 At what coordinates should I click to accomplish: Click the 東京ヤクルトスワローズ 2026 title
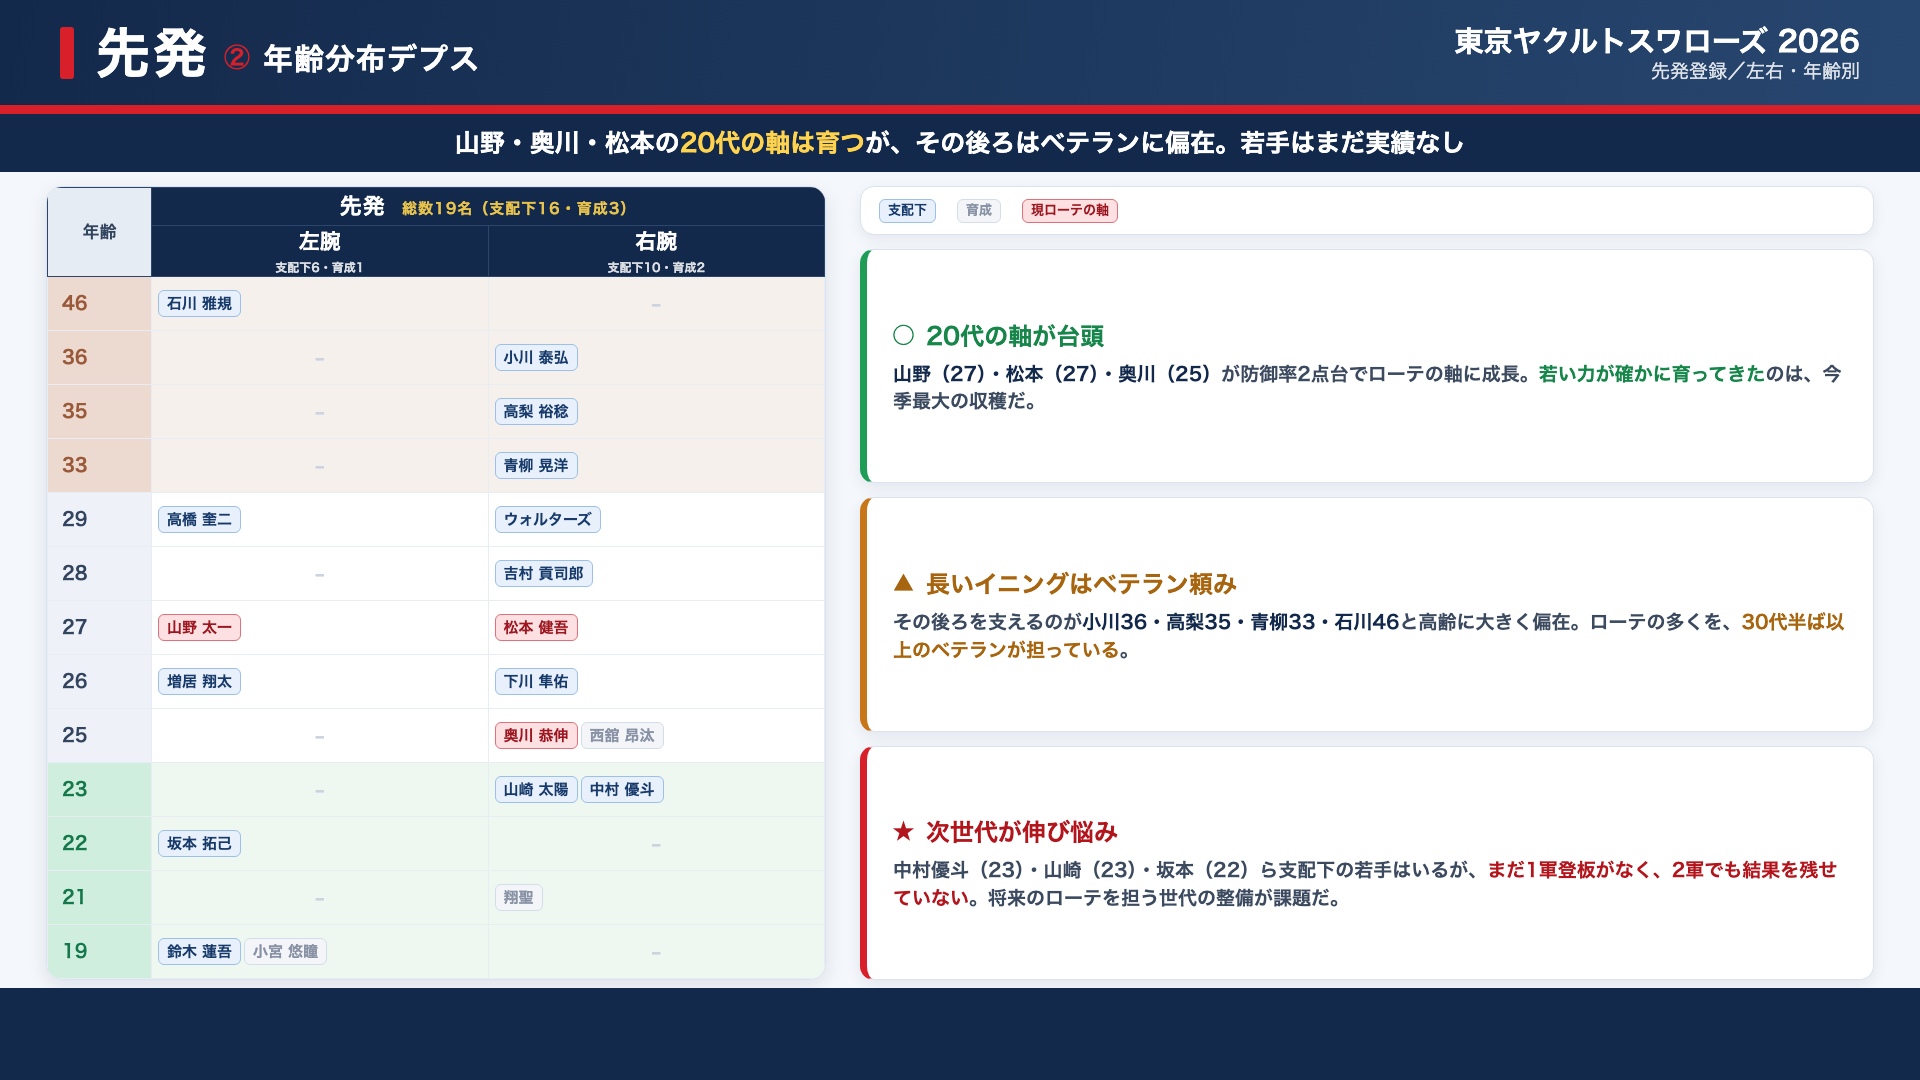pyautogui.click(x=1657, y=41)
